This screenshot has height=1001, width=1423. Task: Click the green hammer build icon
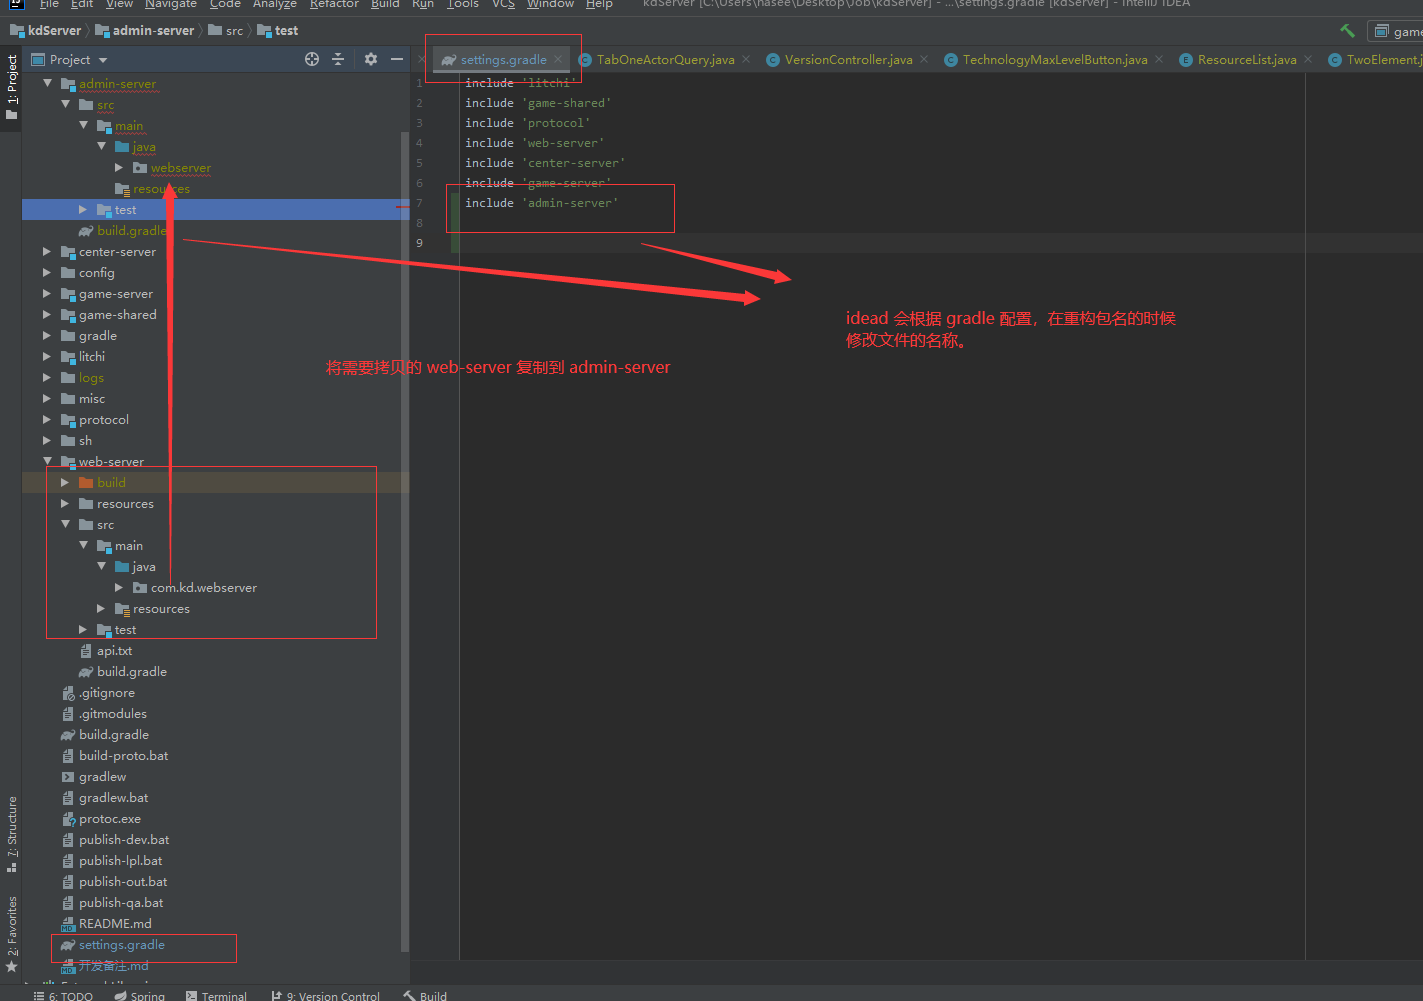point(1347,31)
